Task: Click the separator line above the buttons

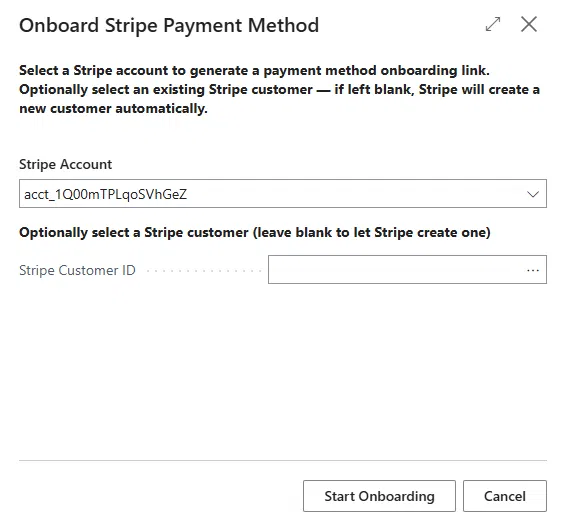Action: [283, 460]
